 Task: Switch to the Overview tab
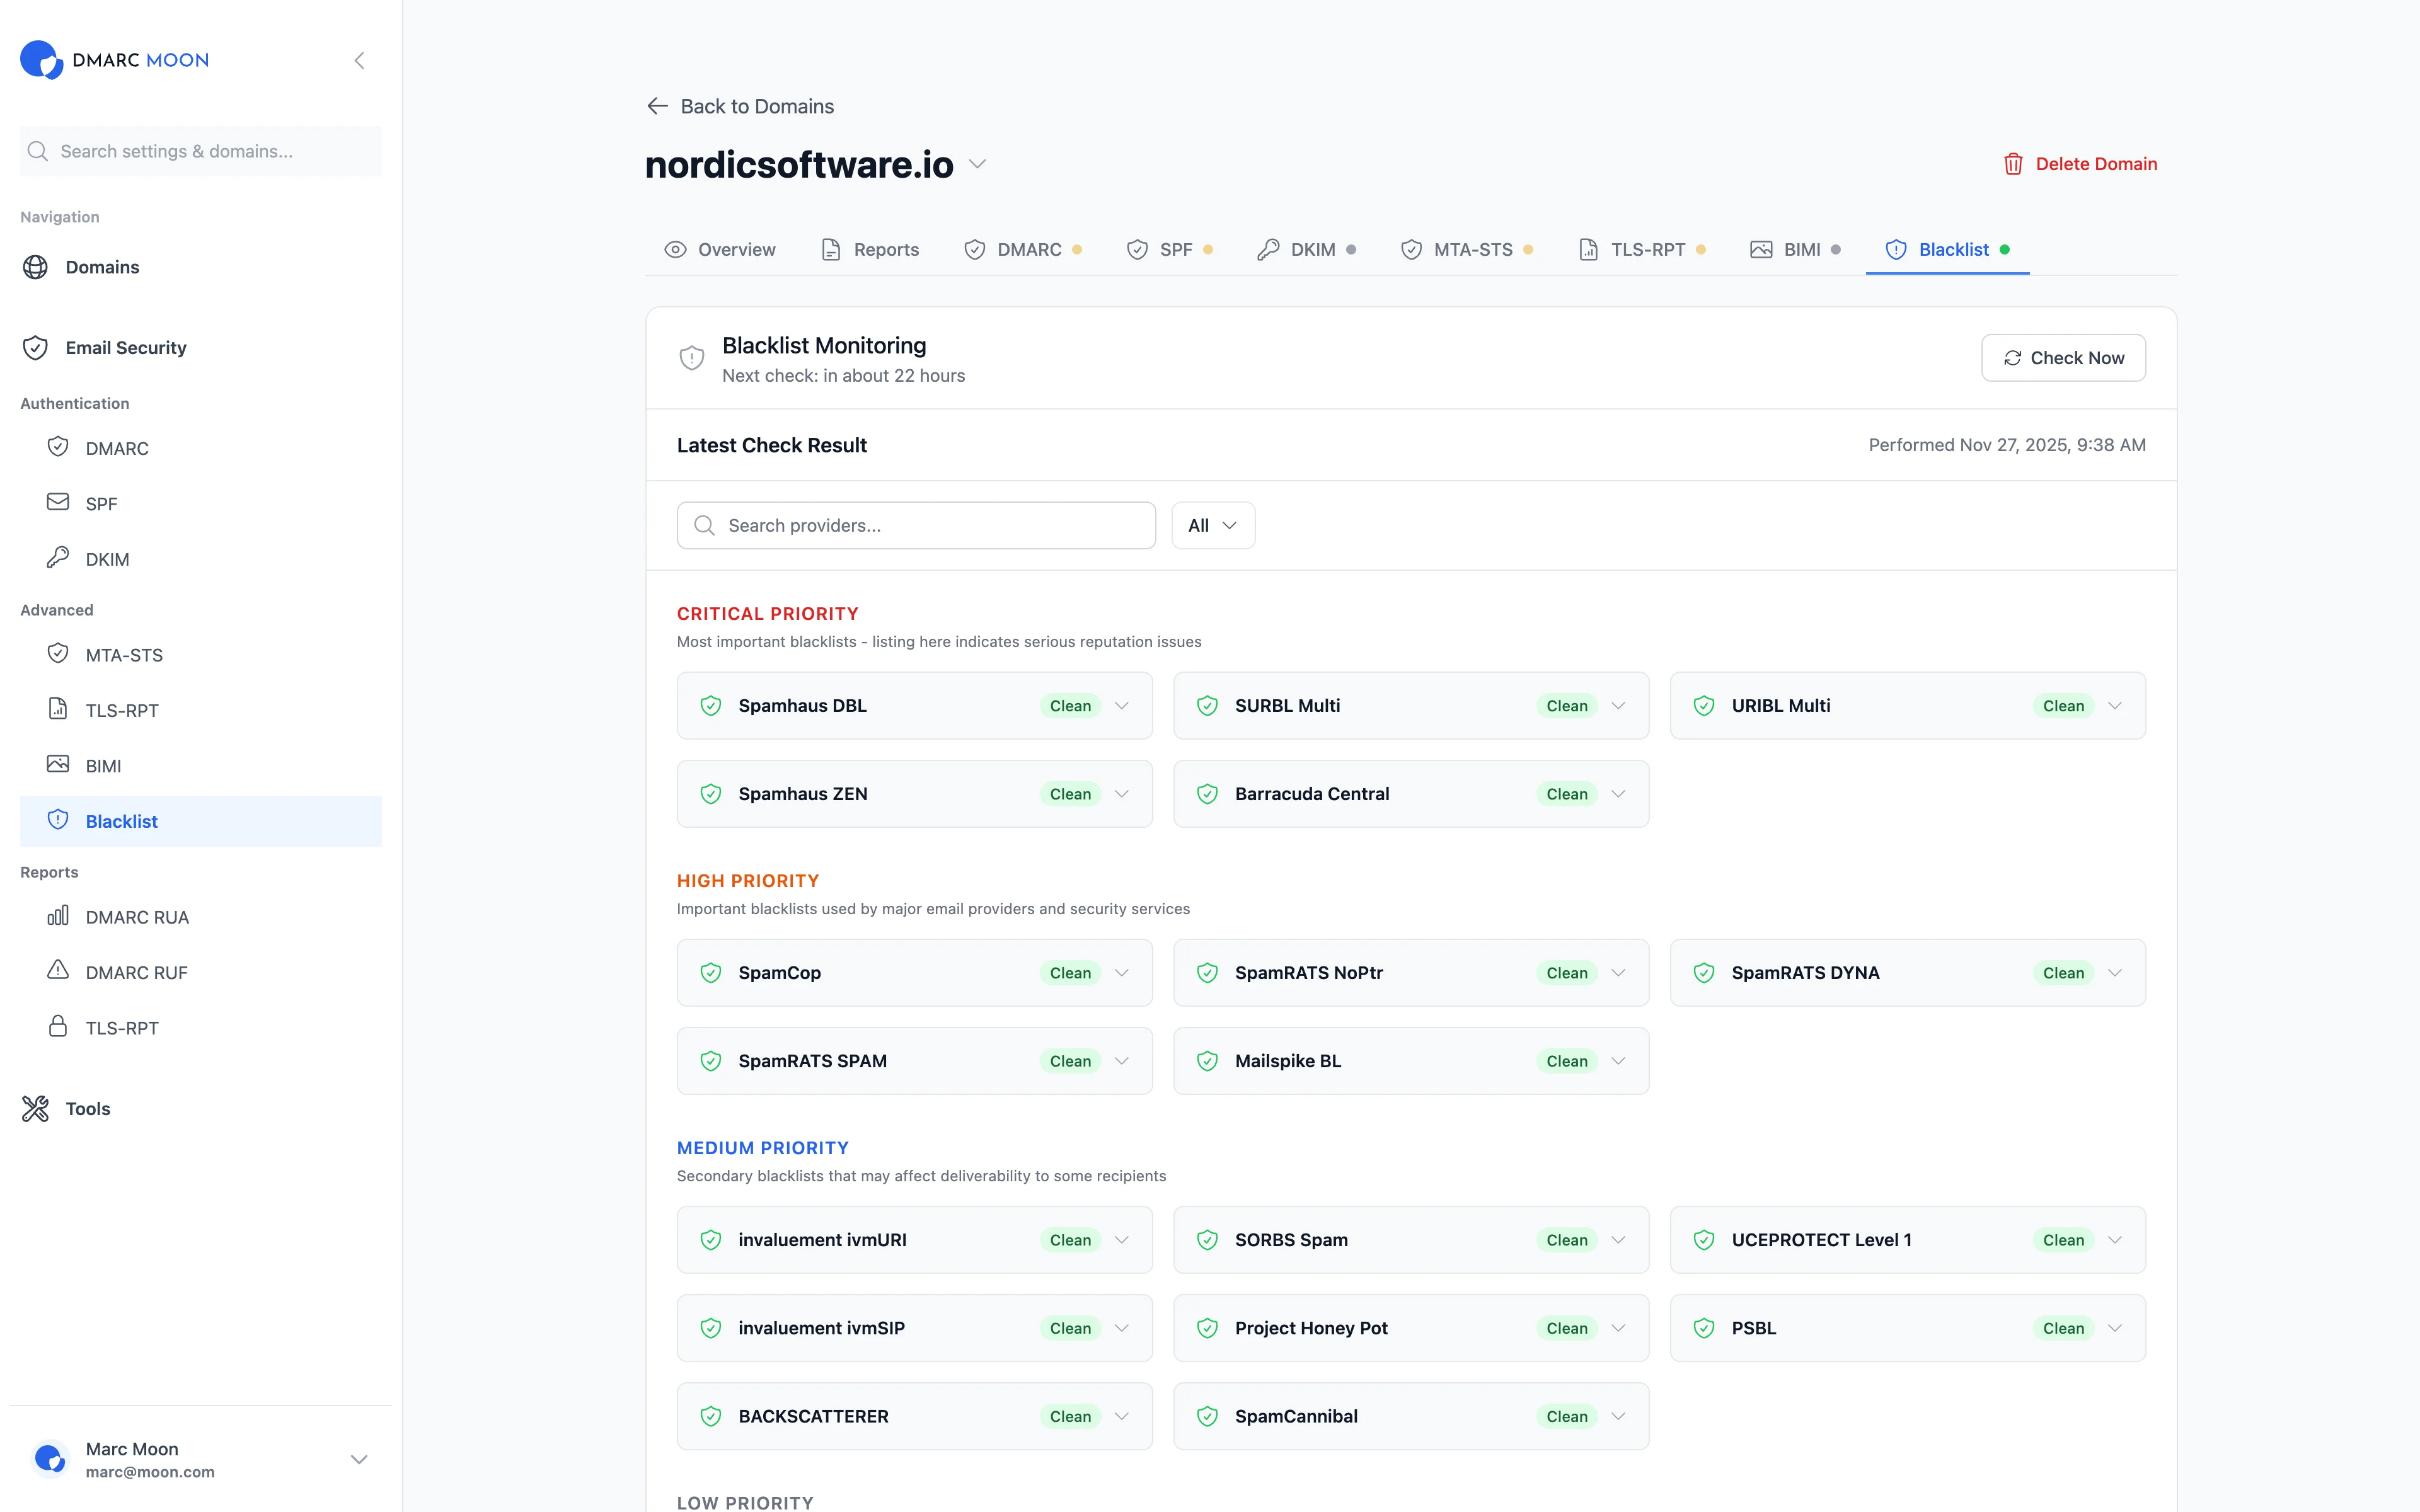(x=720, y=249)
